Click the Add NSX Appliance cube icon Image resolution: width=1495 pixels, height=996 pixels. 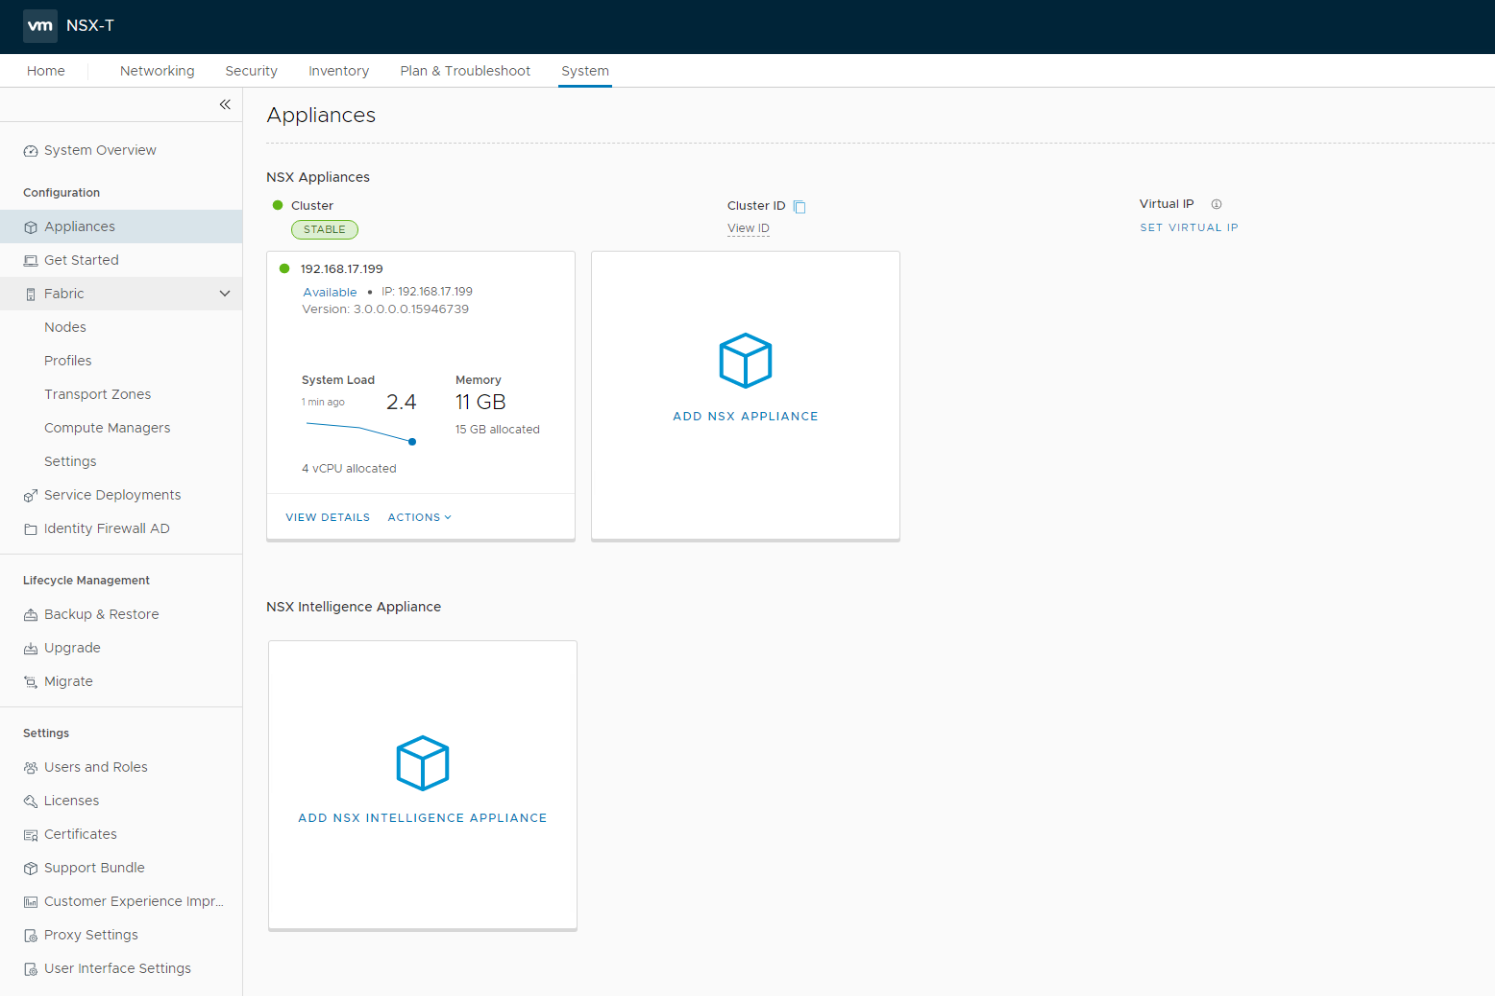[x=745, y=361]
